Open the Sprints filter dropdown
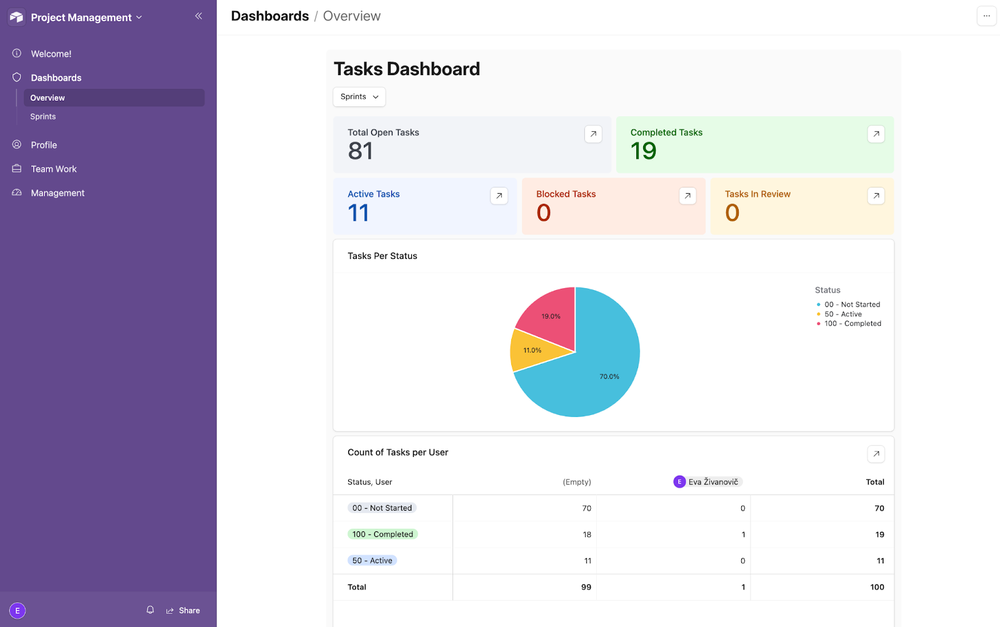 (359, 97)
